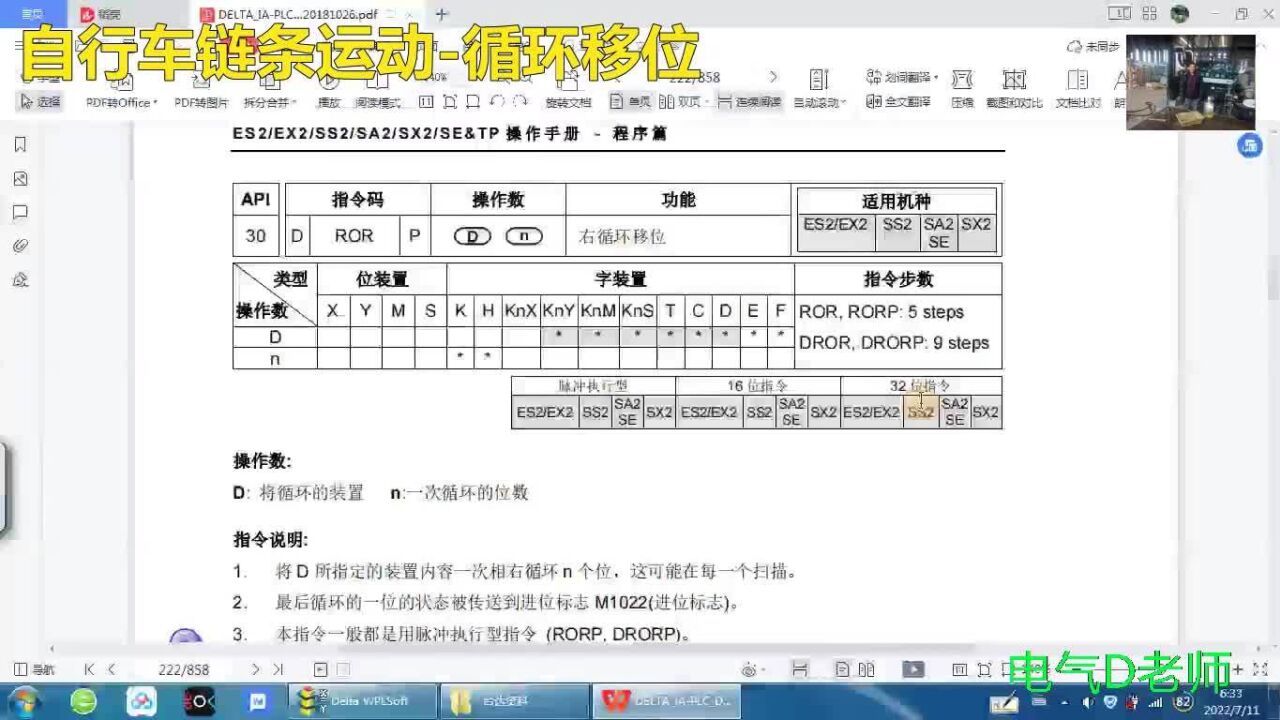
Task: Open the Windows Start menu
Action: coord(24,701)
